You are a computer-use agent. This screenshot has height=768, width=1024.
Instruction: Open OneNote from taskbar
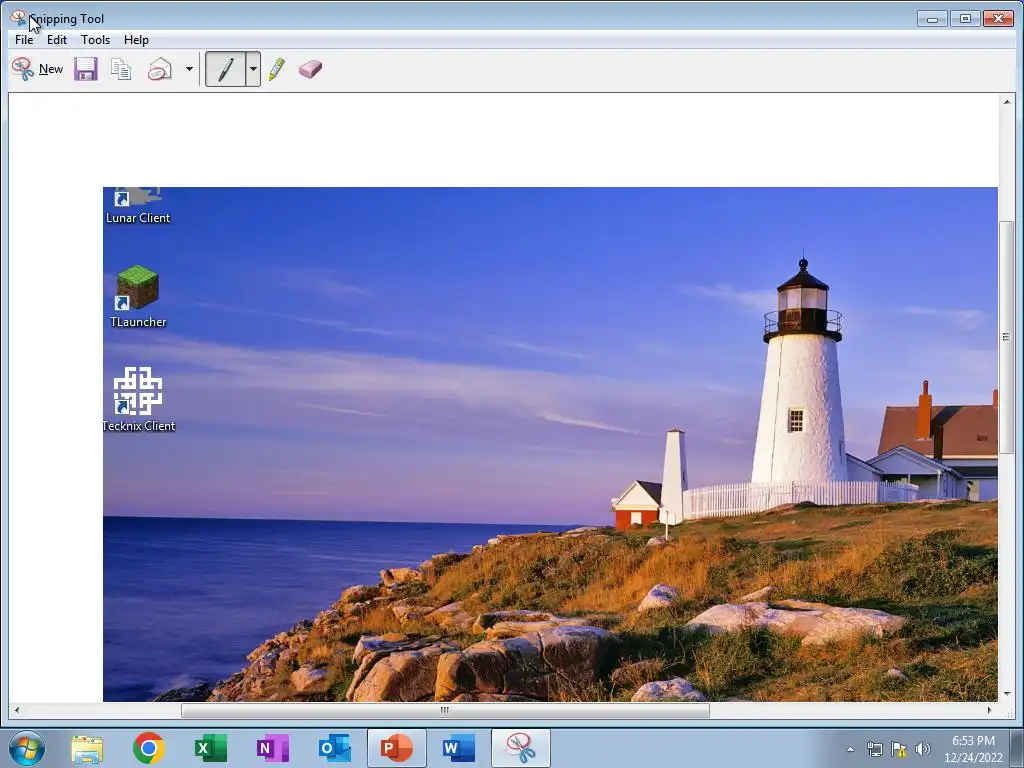pos(272,748)
